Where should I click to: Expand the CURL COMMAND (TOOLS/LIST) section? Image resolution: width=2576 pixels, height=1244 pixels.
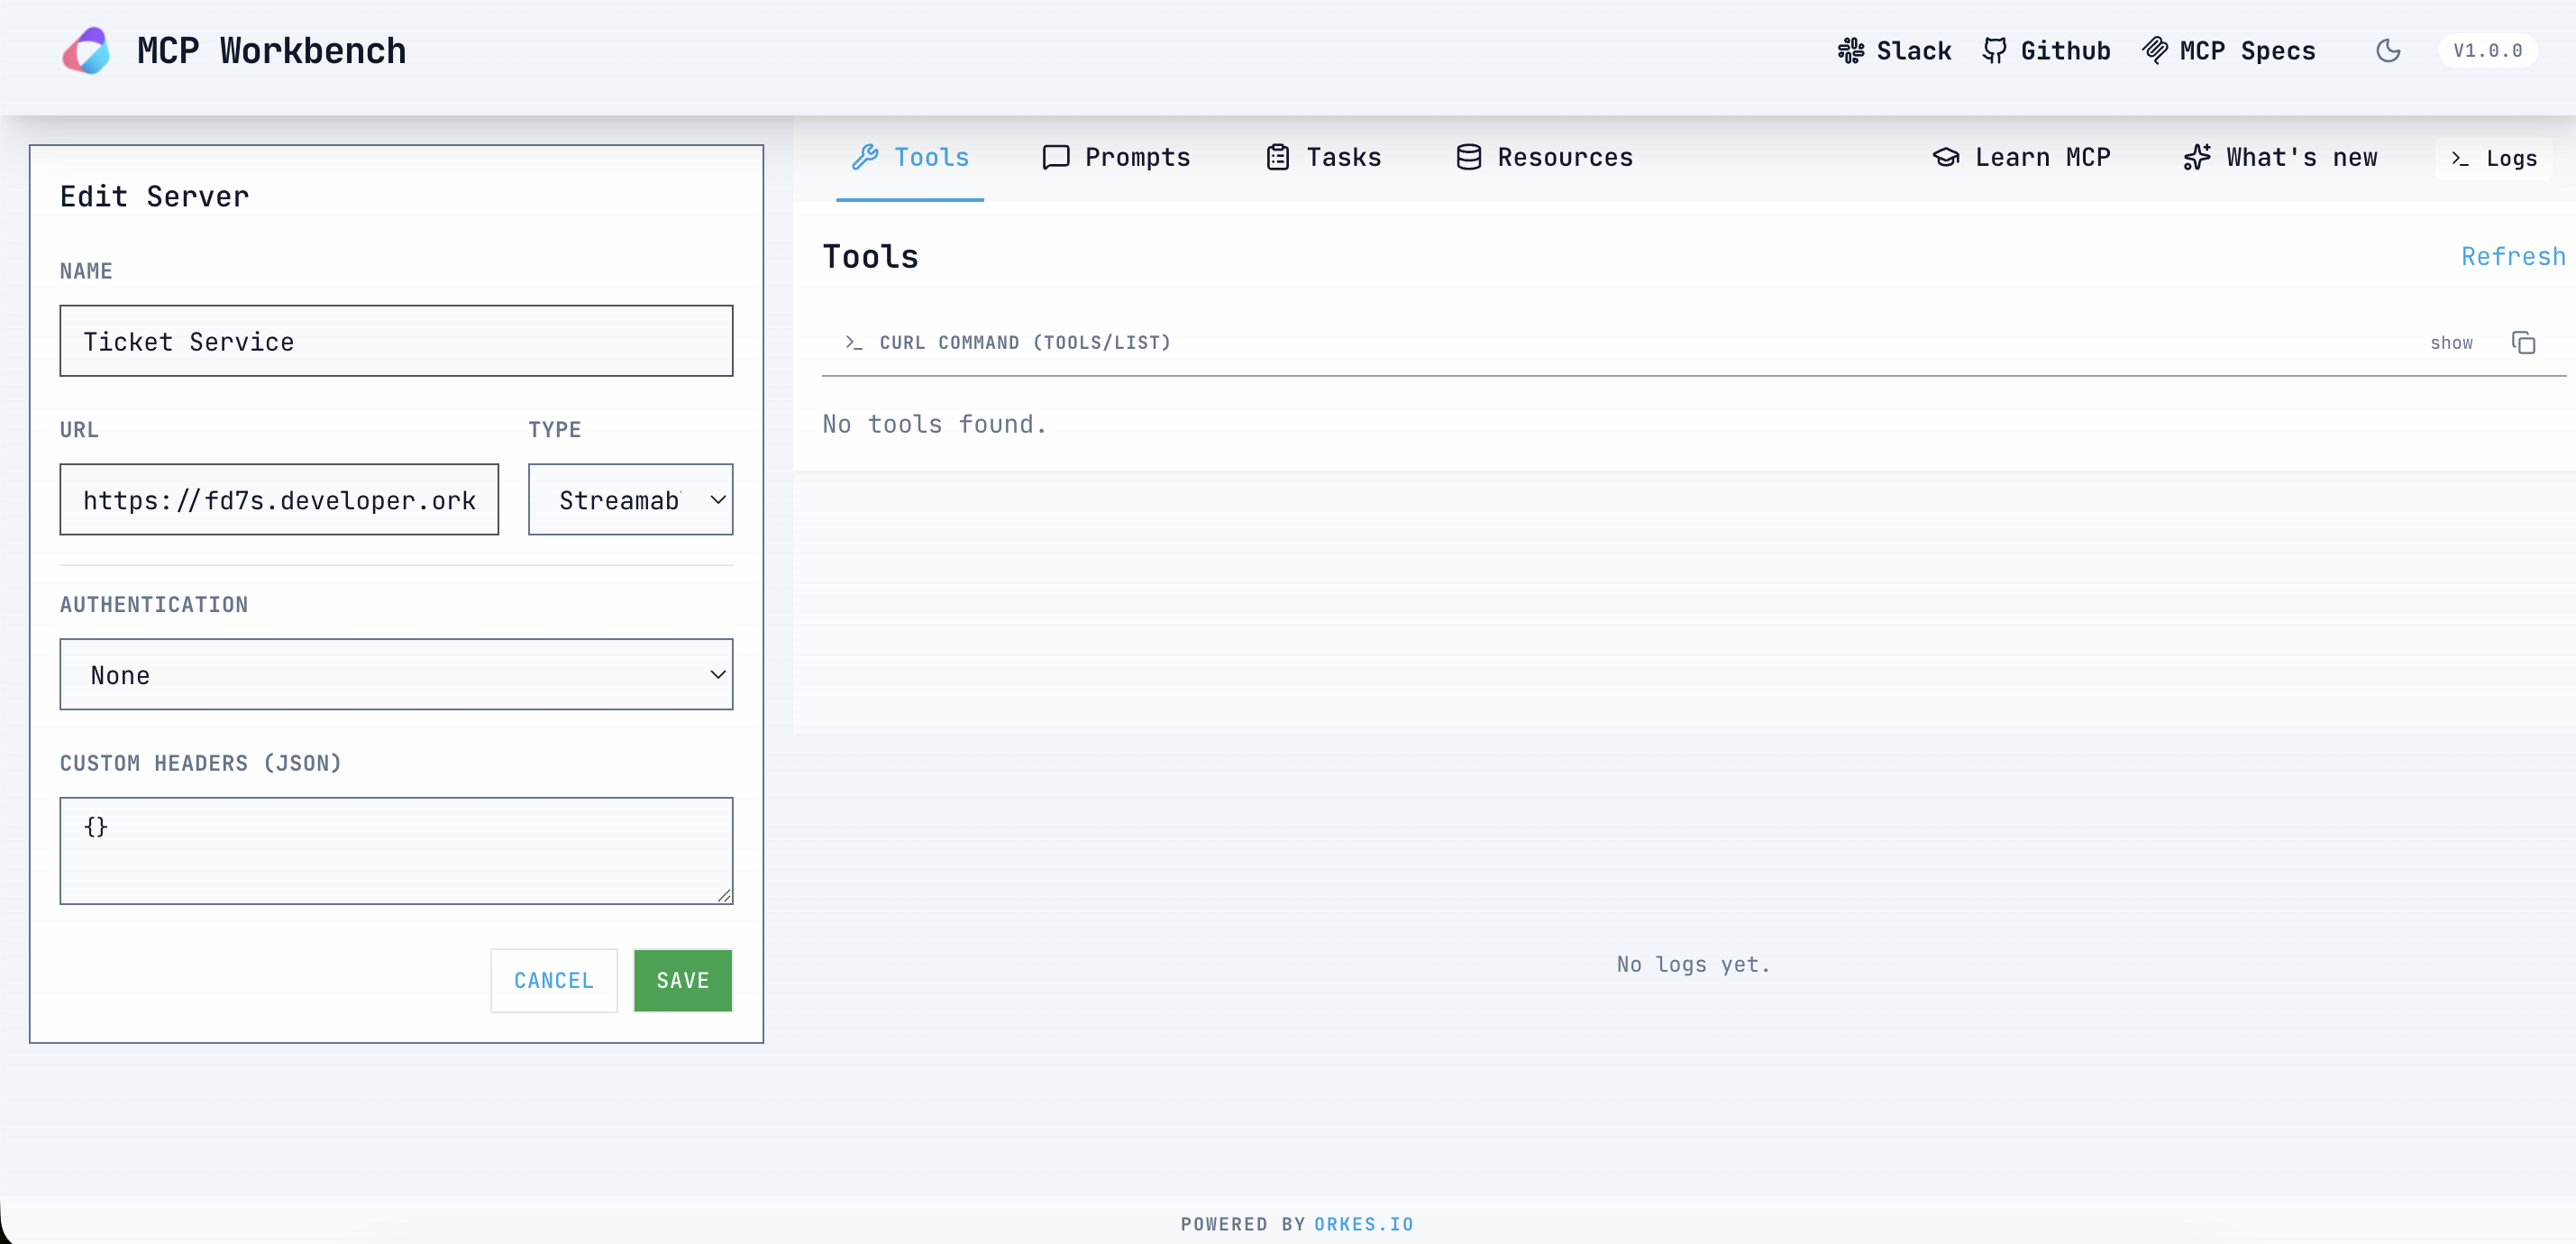point(1024,342)
